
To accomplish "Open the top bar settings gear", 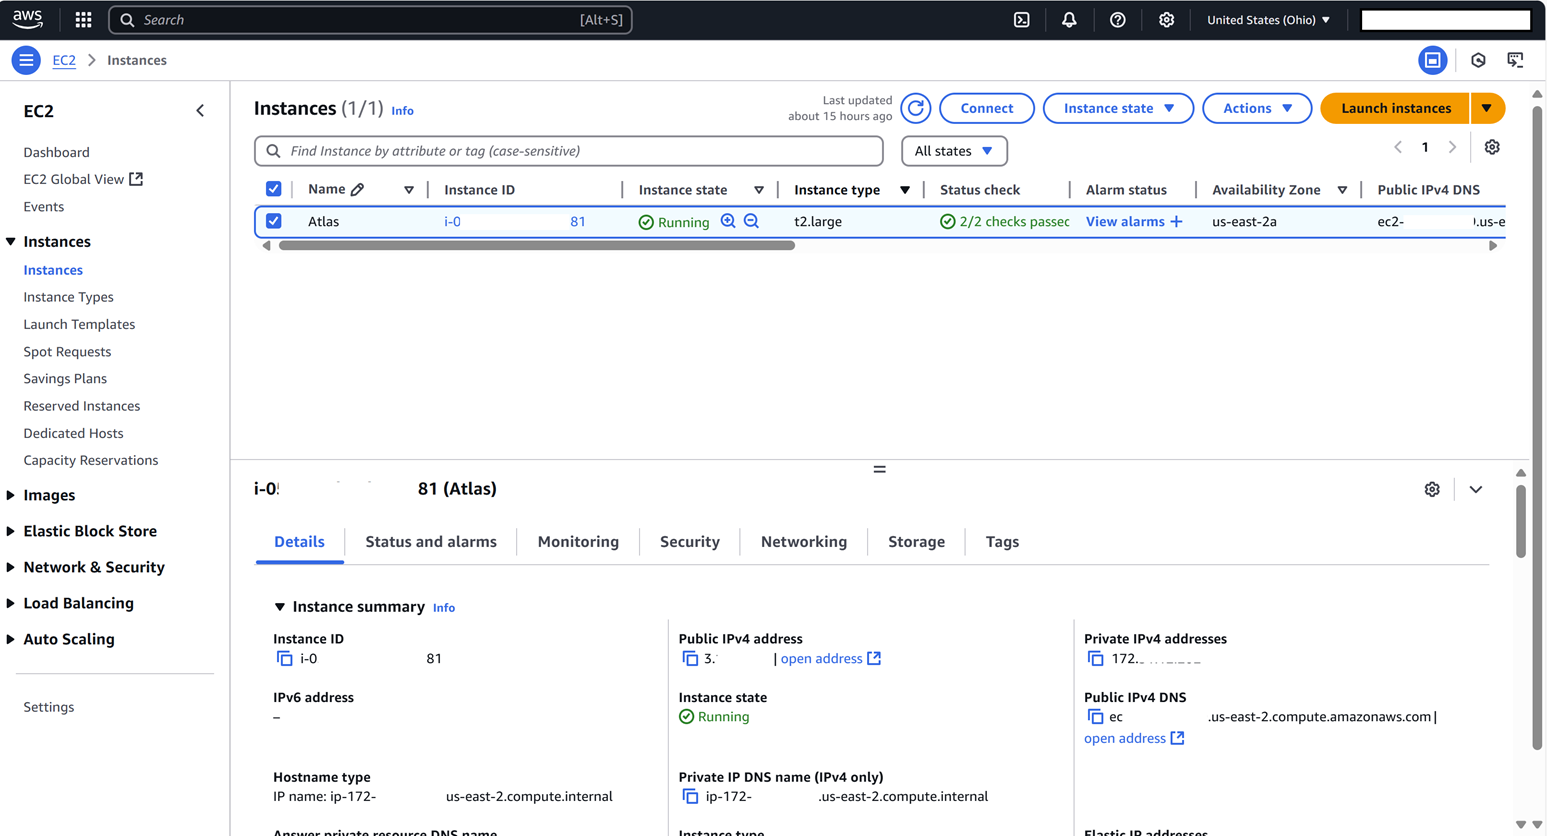I will tap(1166, 20).
